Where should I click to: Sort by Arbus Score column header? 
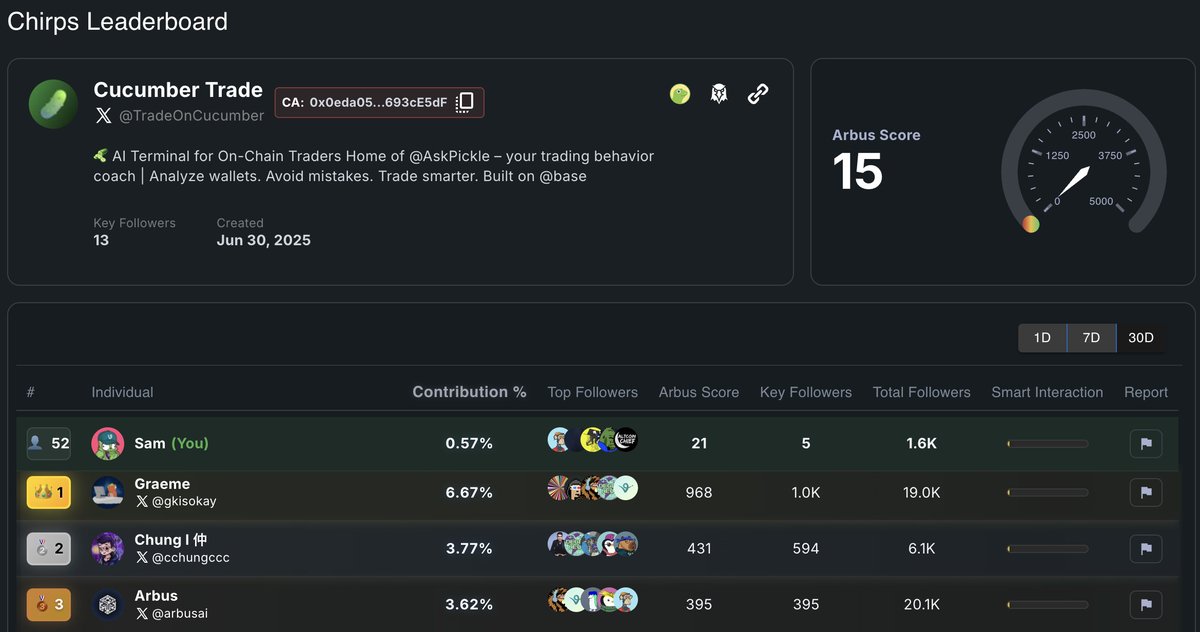[x=699, y=392]
